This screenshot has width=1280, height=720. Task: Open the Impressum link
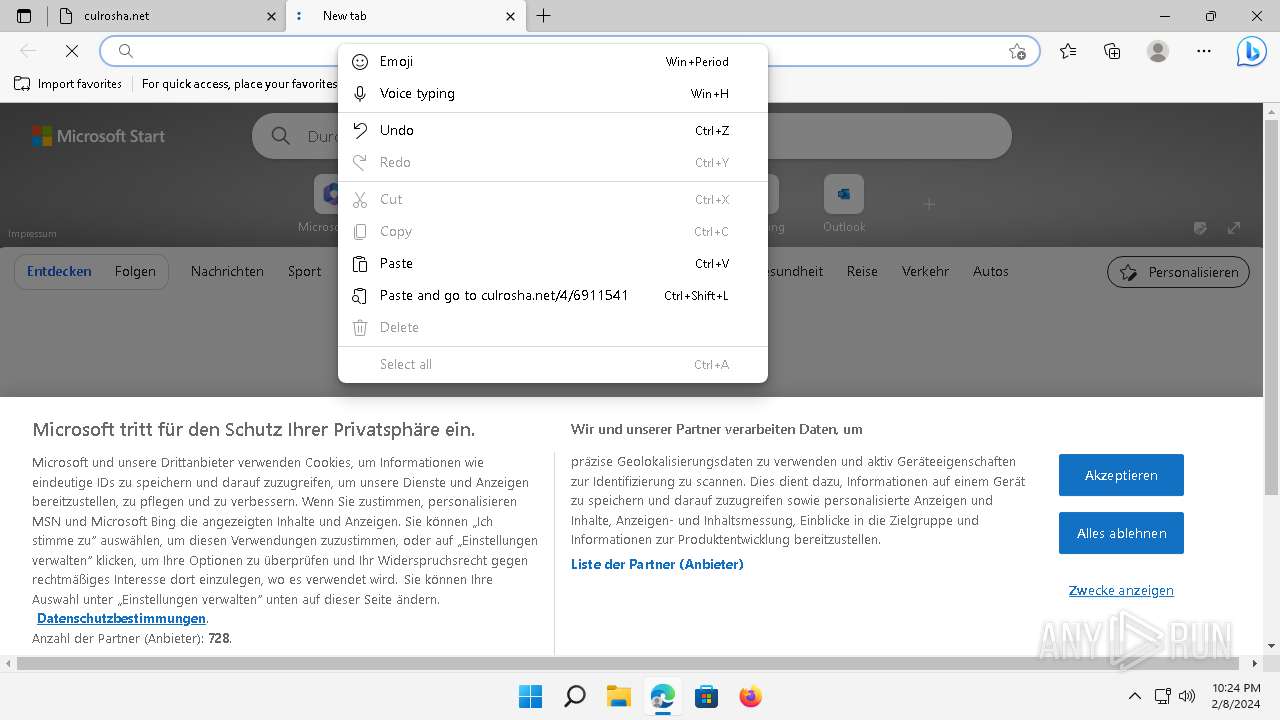point(32,234)
